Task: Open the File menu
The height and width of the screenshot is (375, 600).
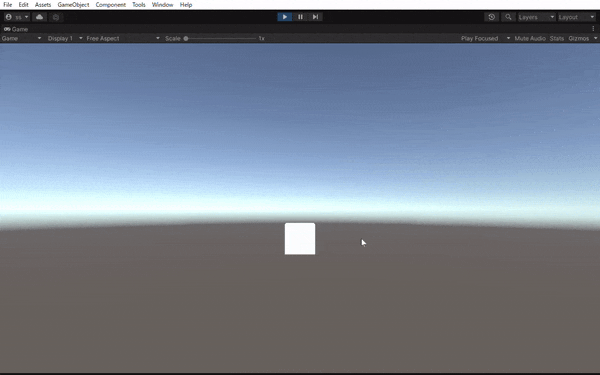Action: tap(7, 5)
